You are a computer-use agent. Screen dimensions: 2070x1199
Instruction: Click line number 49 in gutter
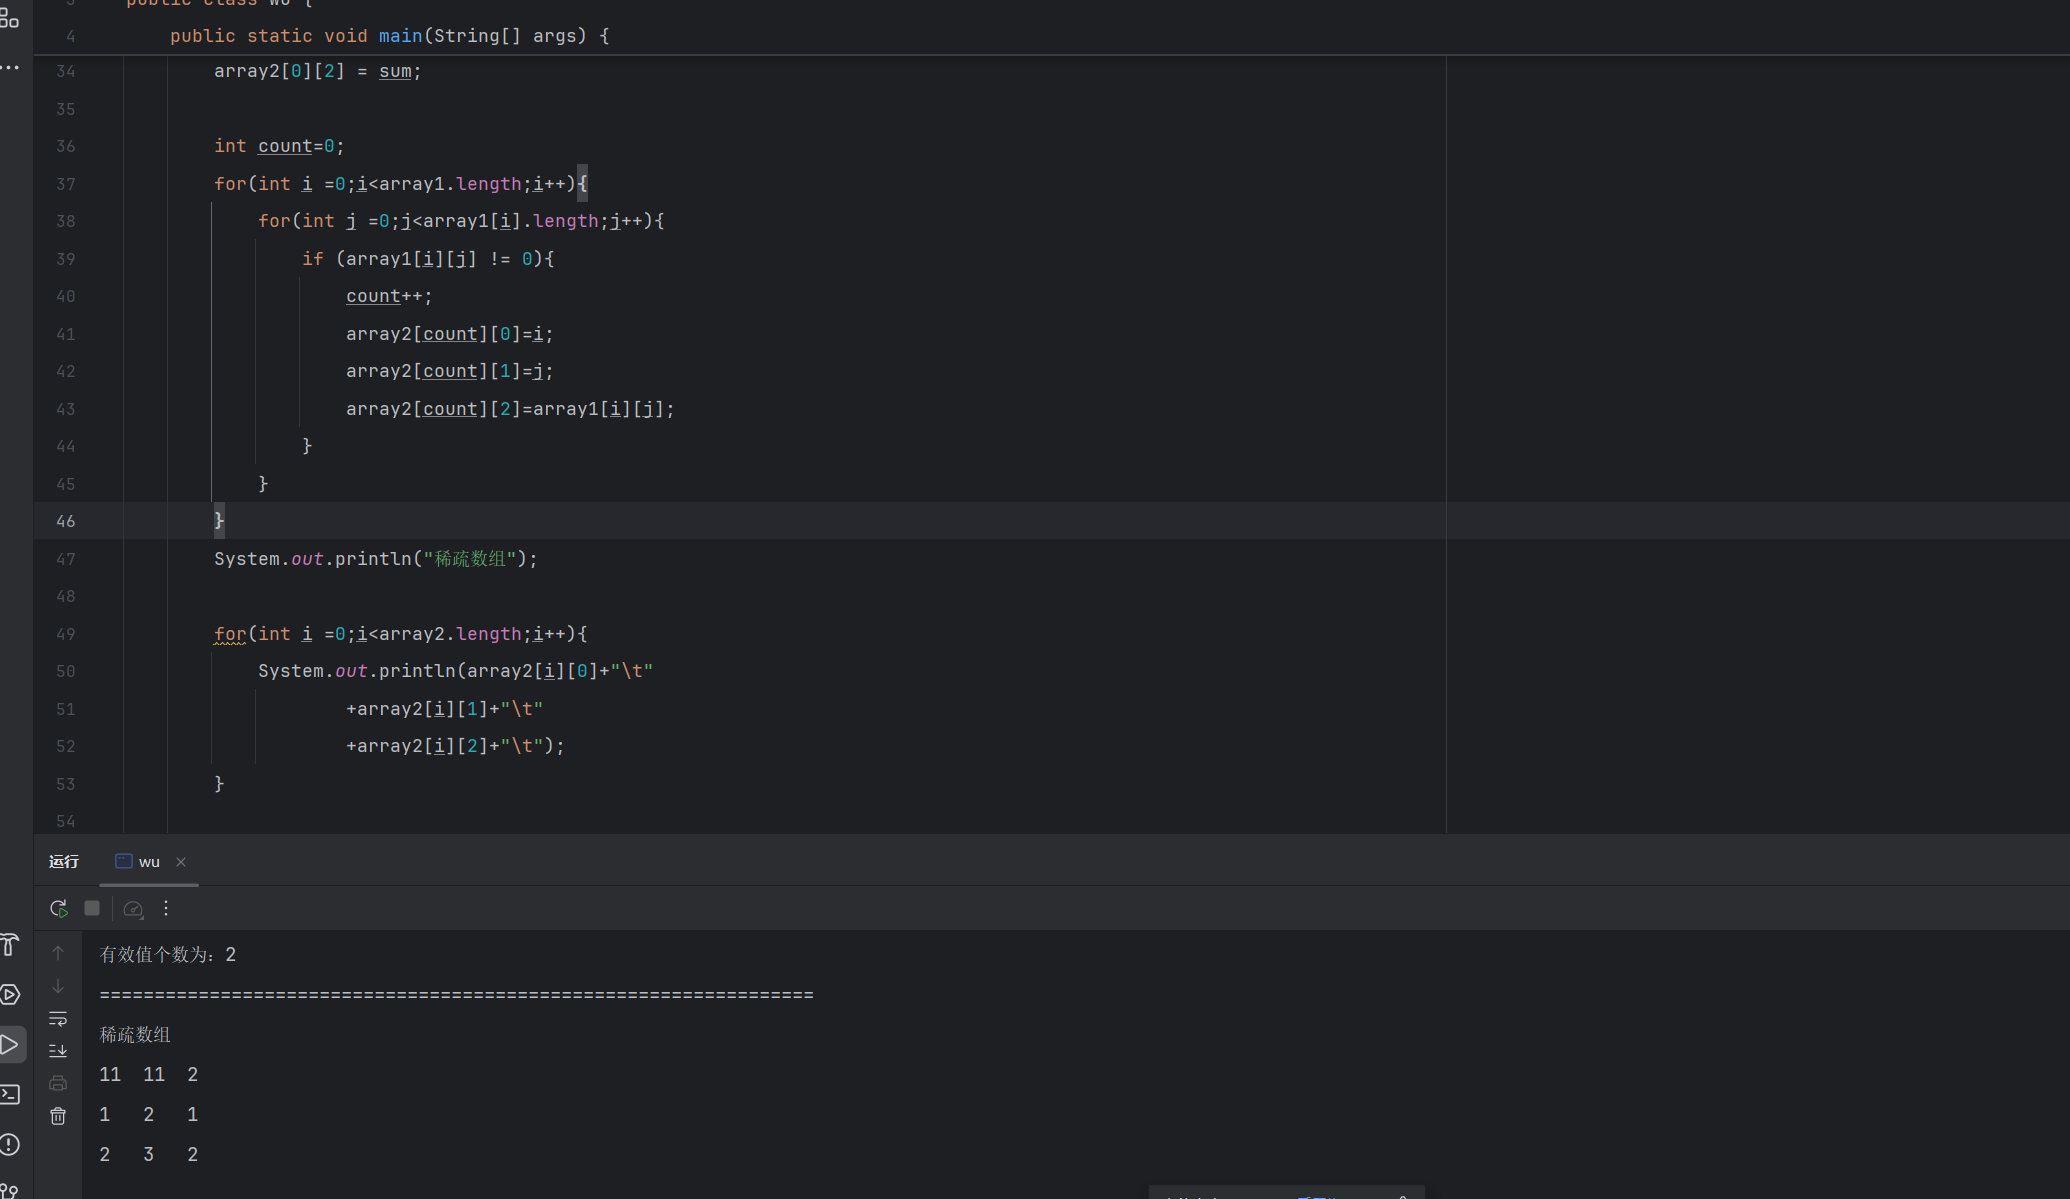66,634
